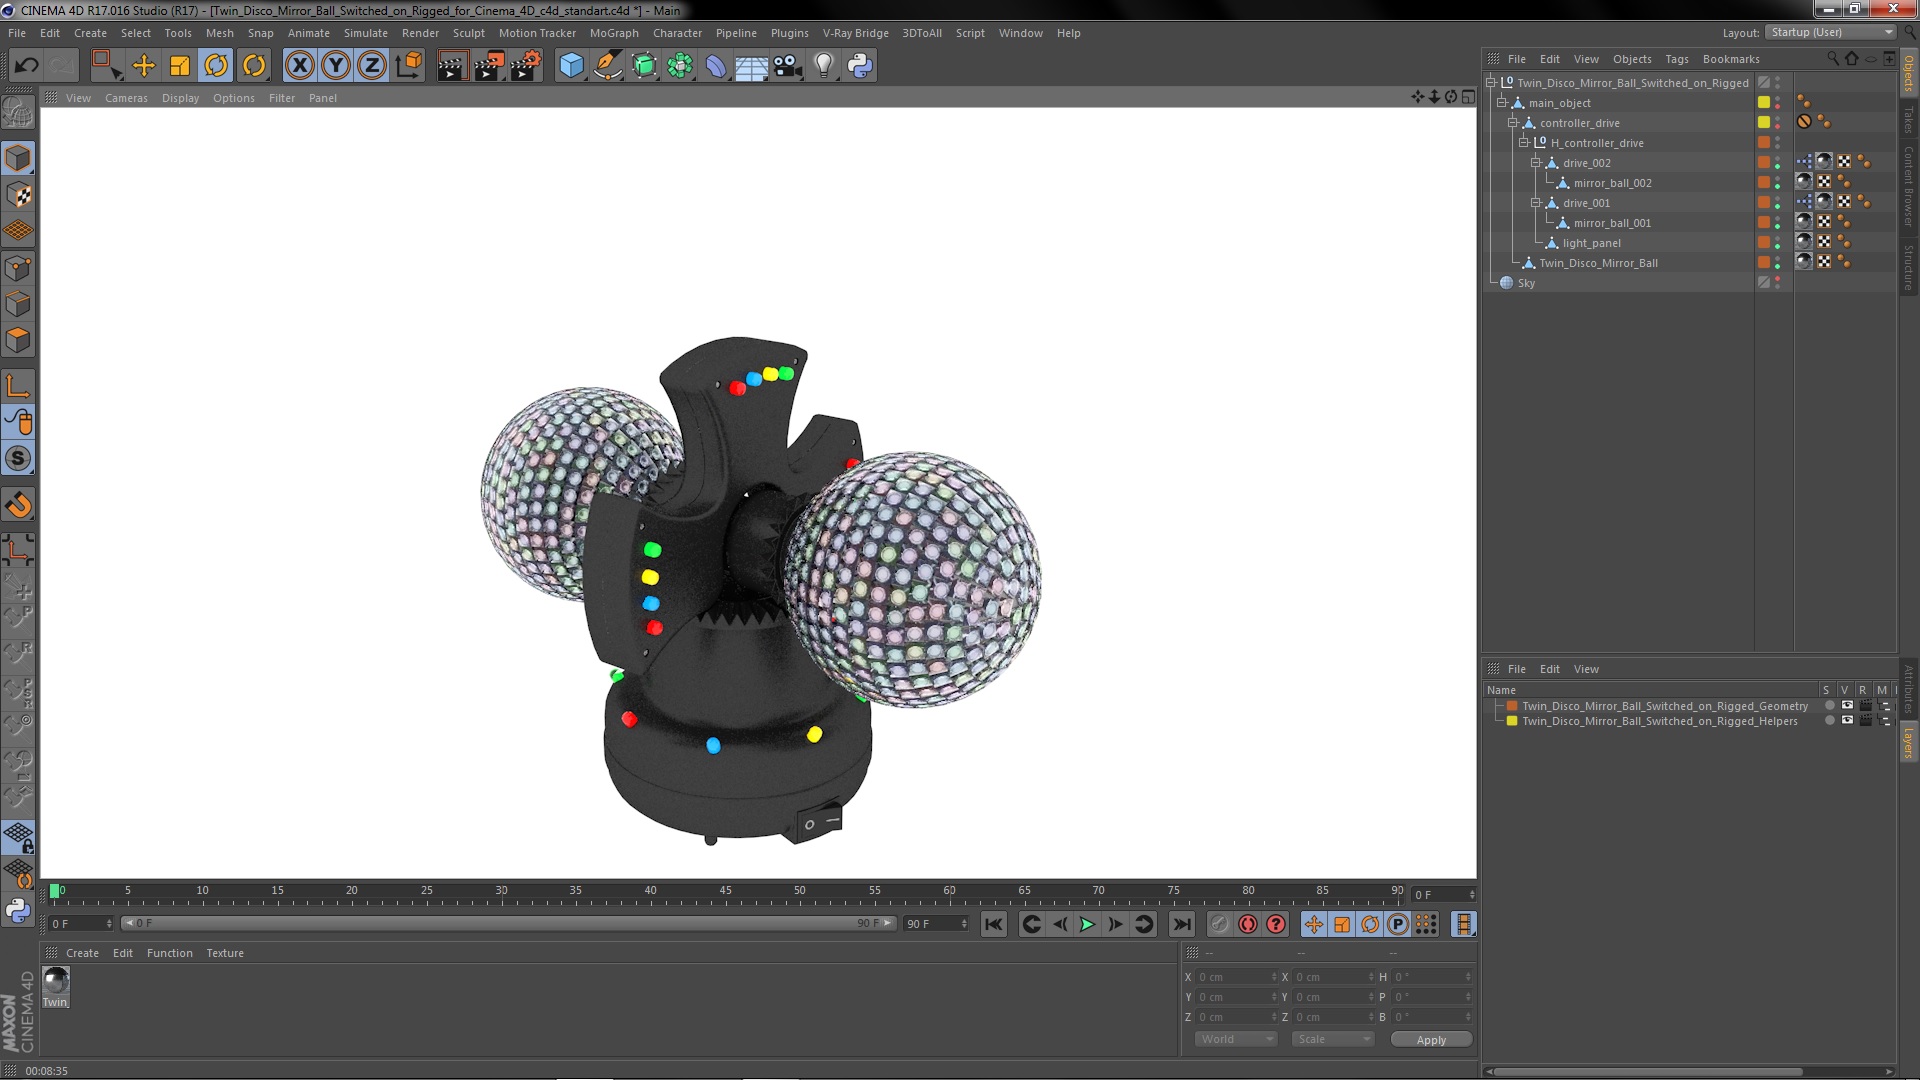Open the MoGraph menu
This screenshot has height=1080, width=1920.
tap(614, 33)
